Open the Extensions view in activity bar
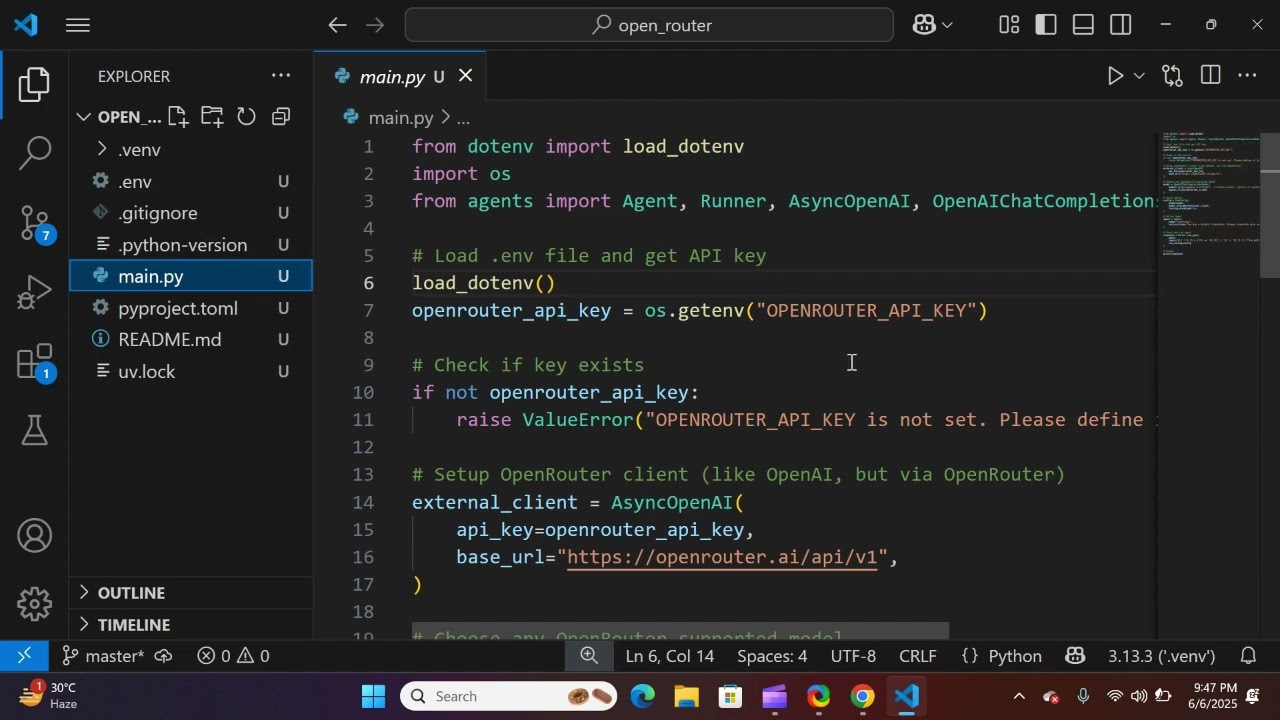 click(x=34, y=363)
